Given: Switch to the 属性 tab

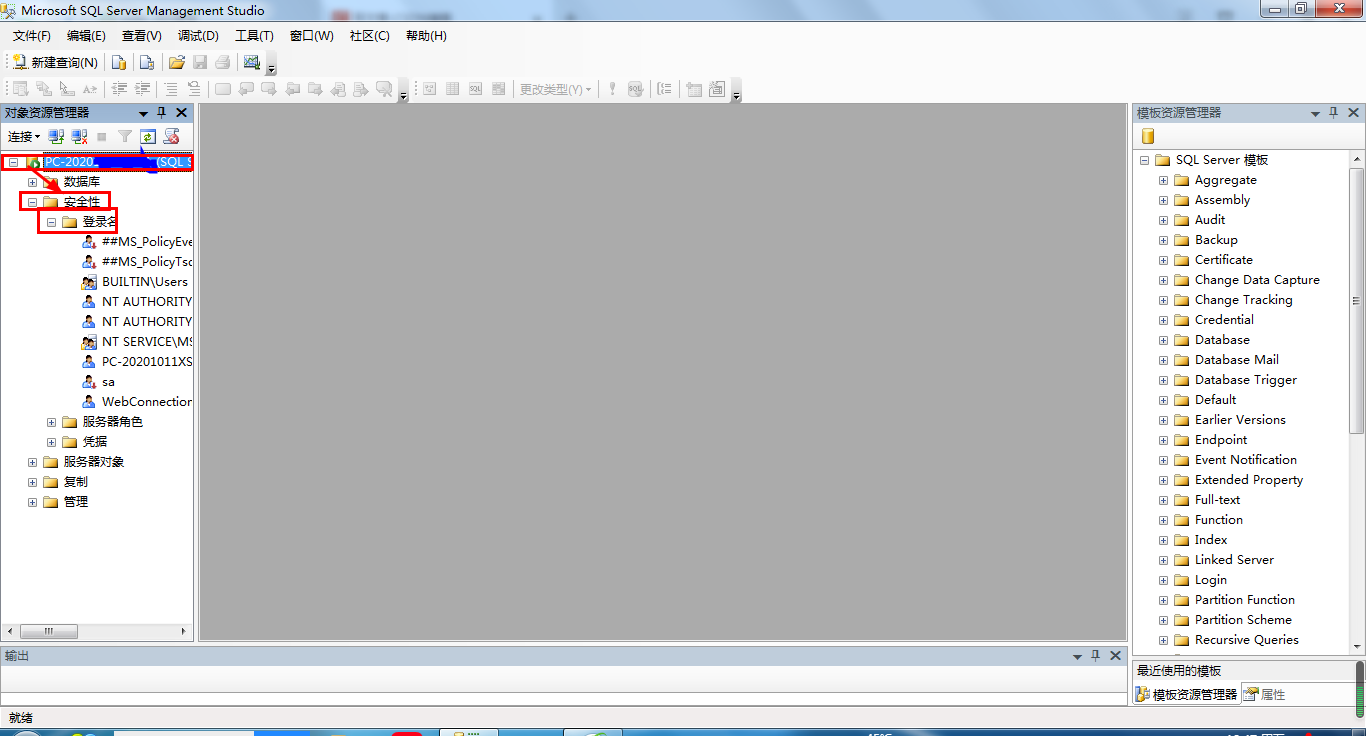Looking at the screenshot, I should click(x=1265, y=694).
